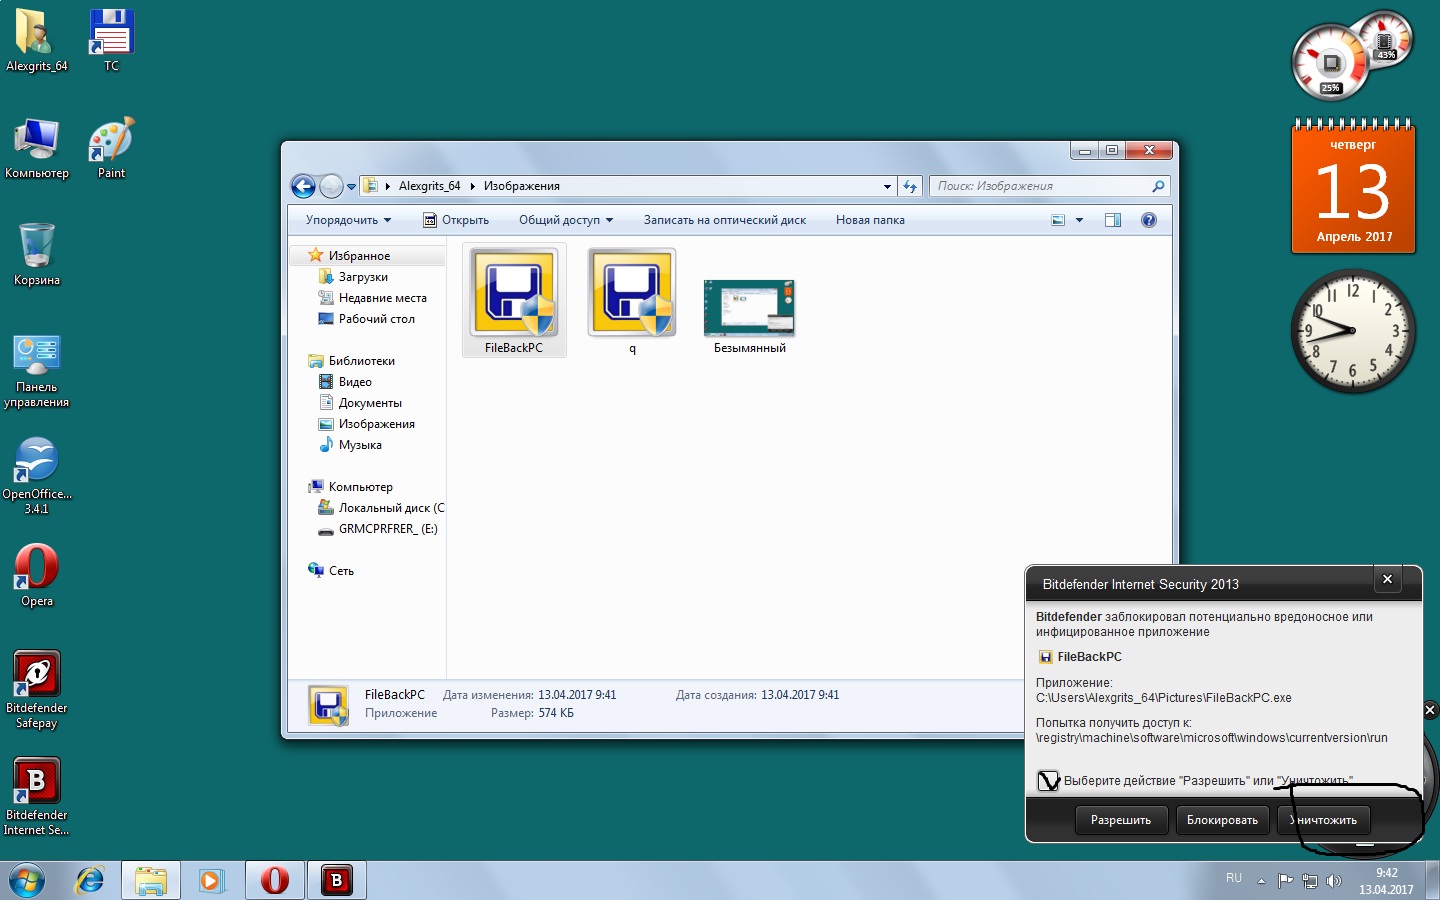Open Локальный диск (C in navigation pane
Screen dimensions: 1440x900
point(381,508)
